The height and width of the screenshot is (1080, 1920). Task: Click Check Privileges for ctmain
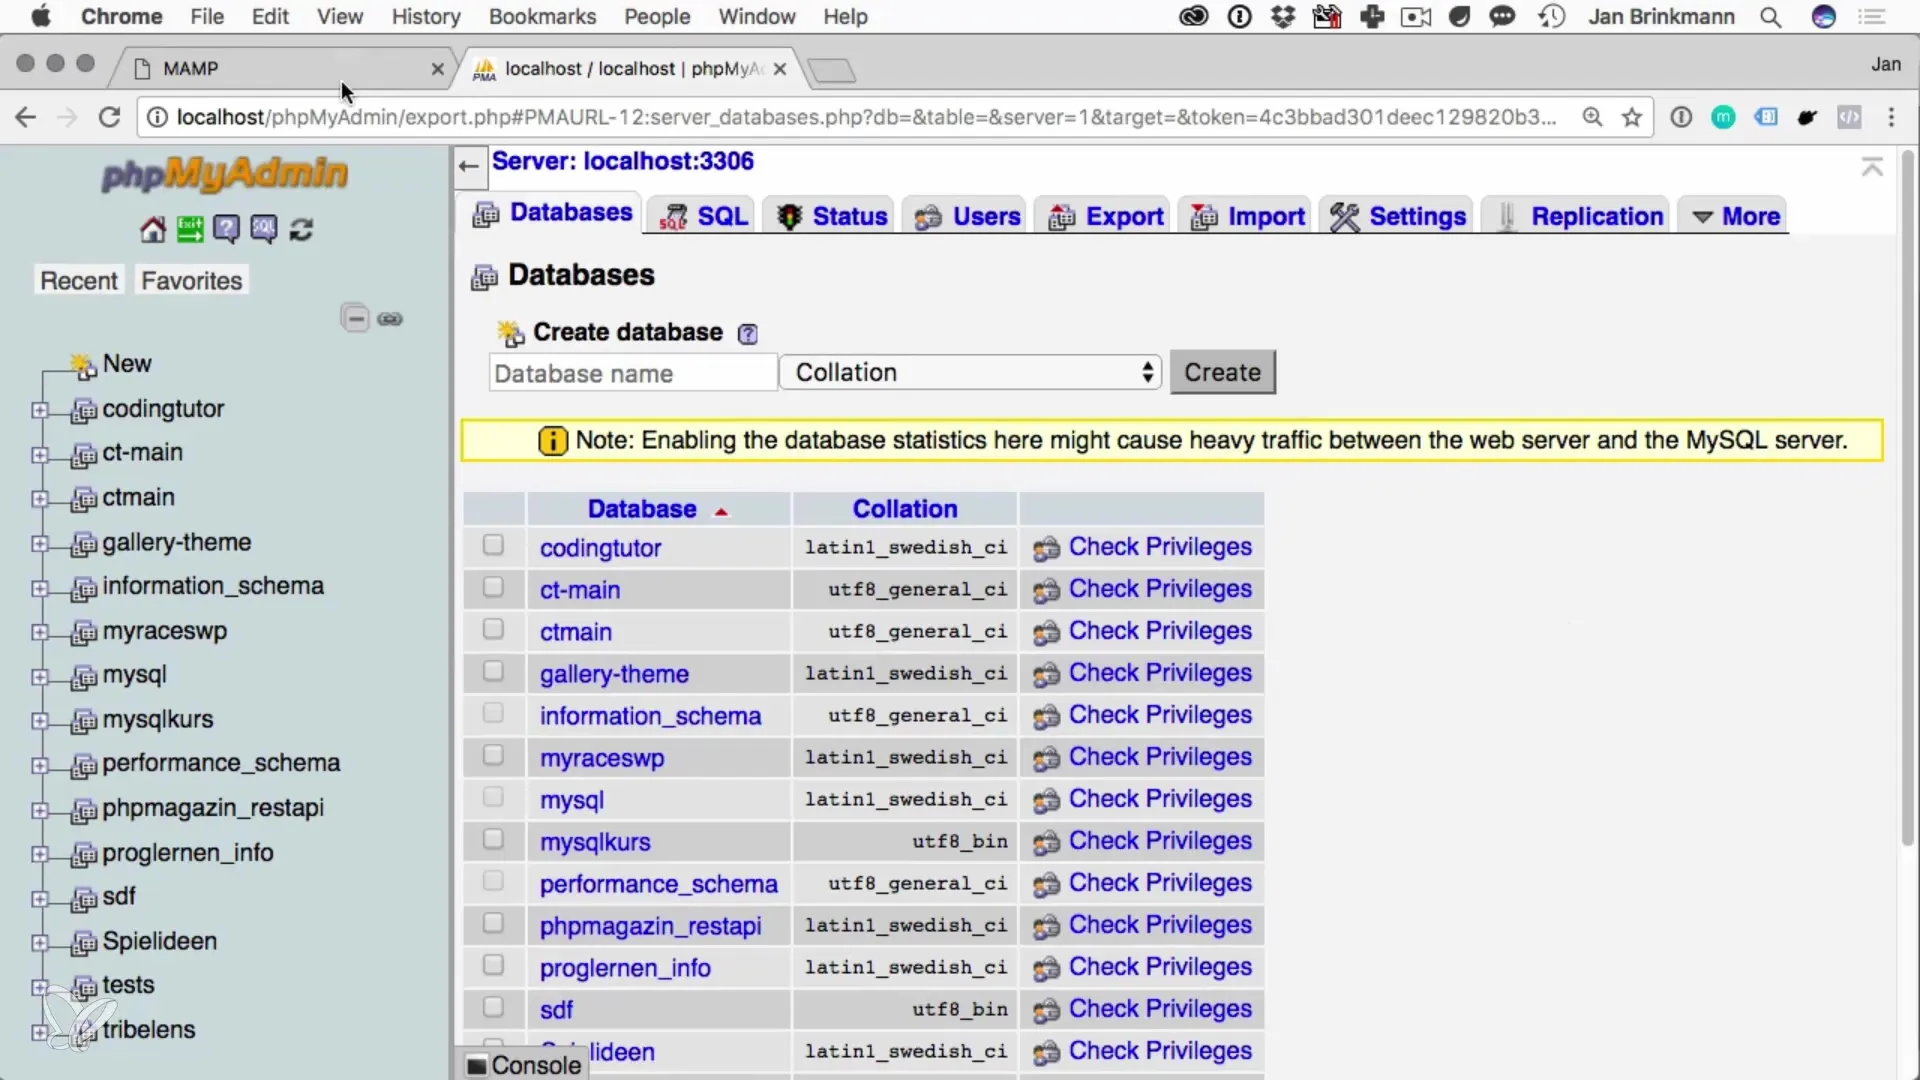(1160, 631)
